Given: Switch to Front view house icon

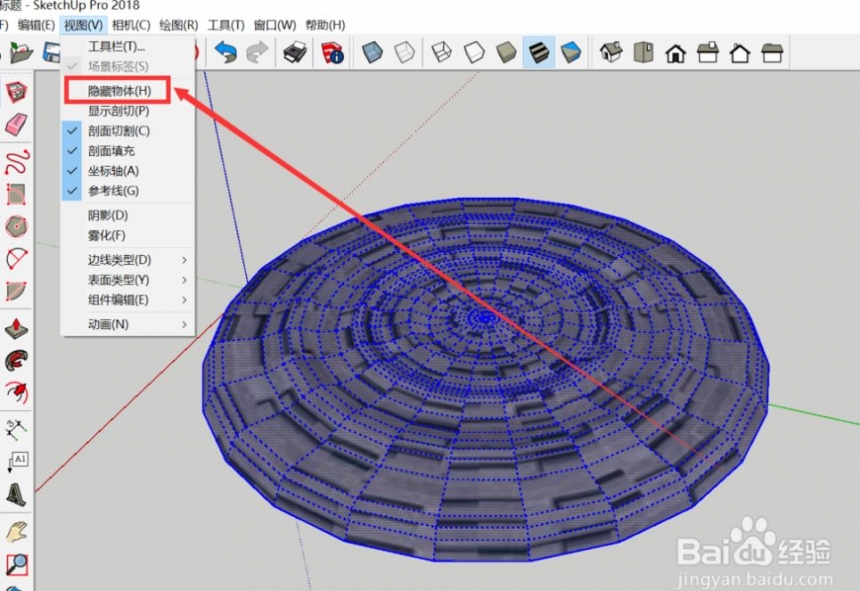Looking at the screenshot, I should 675,53.
